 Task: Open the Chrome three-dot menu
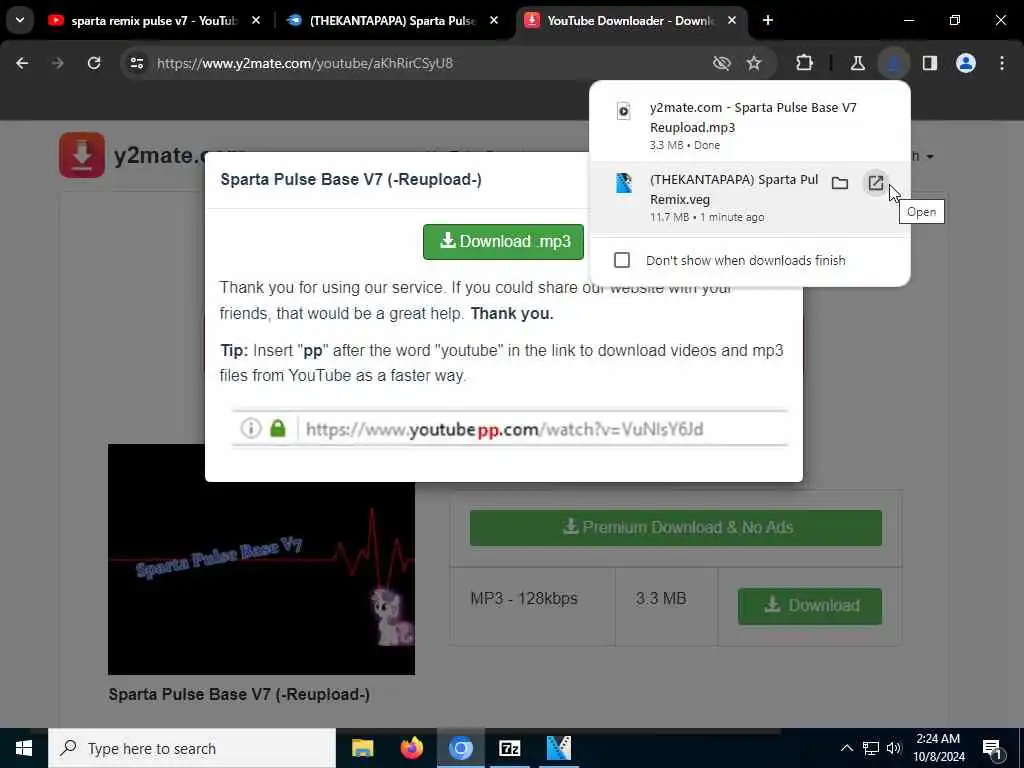(x=1002, y=63)
